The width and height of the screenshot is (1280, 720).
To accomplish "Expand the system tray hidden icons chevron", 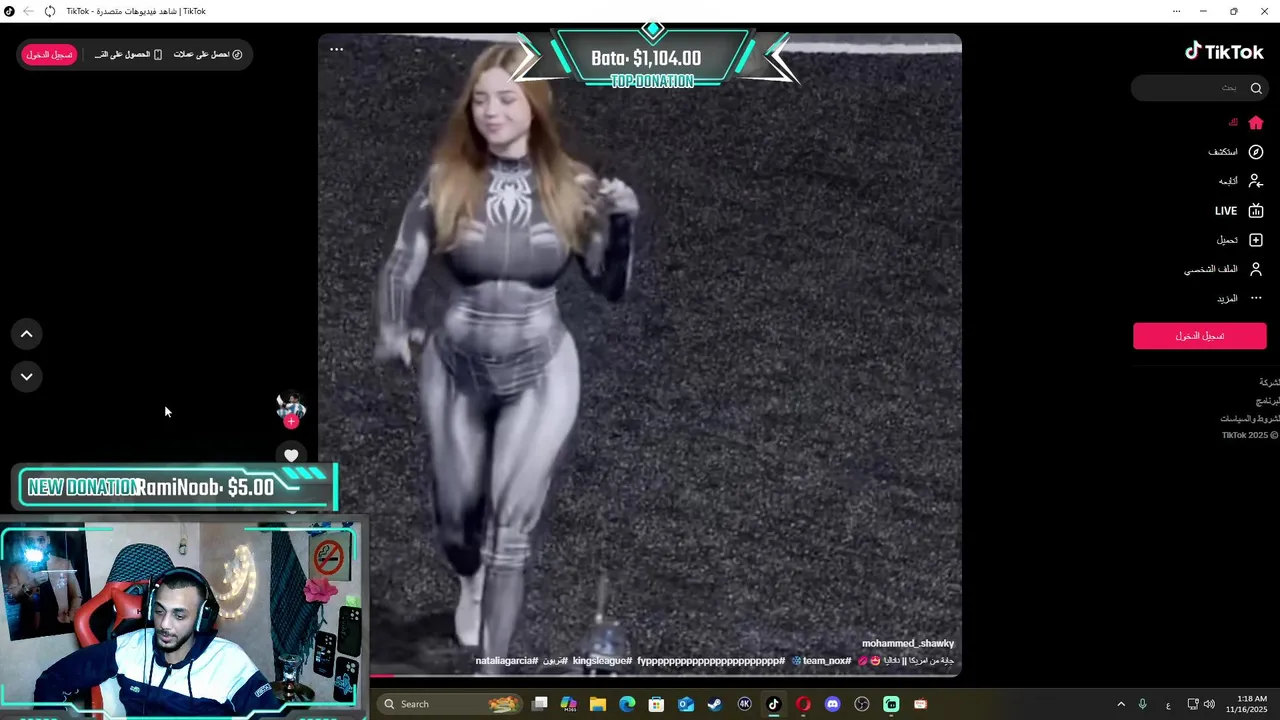I will coord(1121,704).
